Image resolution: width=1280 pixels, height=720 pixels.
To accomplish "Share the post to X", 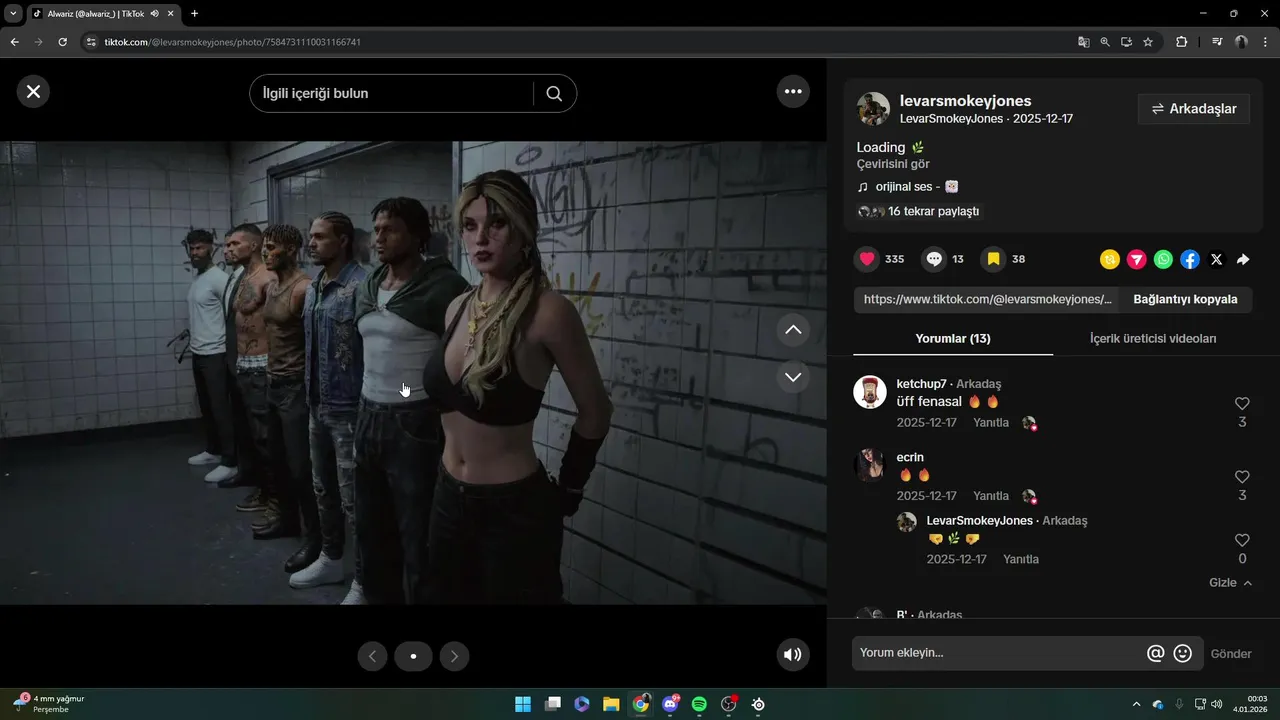I will click(x=1216, y=259).
